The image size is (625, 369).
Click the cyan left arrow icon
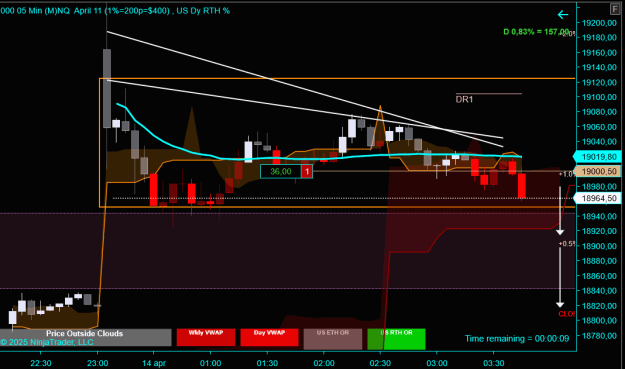[x=562, y=15]
